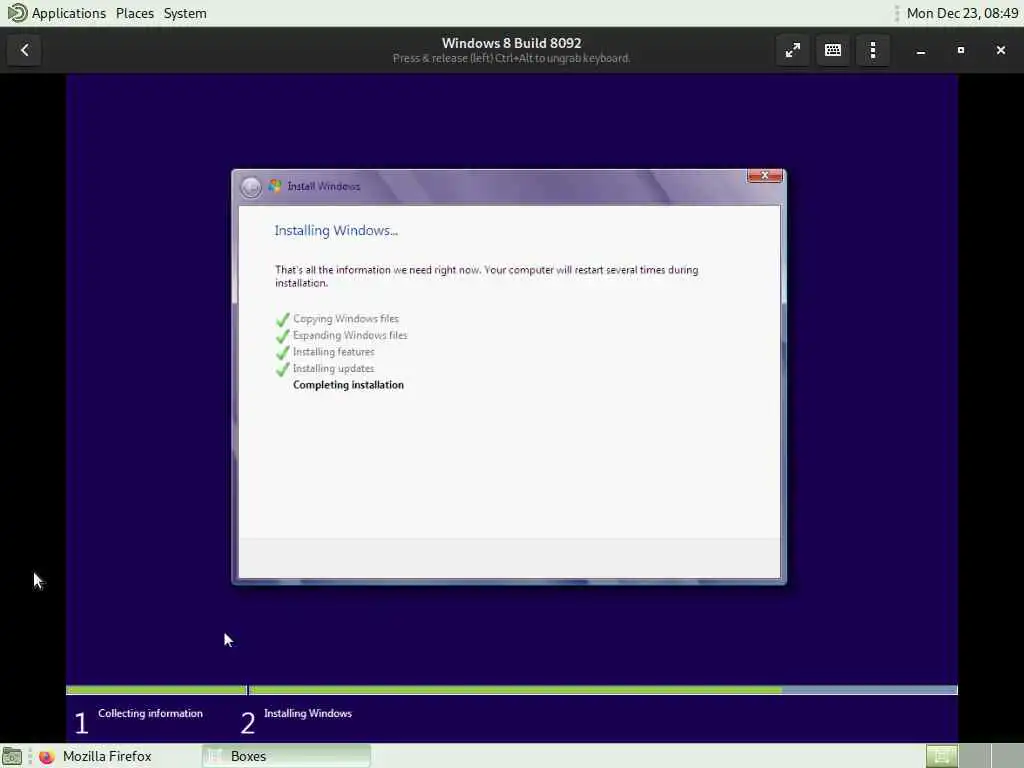Click the date and time clock
This screenshot has height=768, width=1024.
(962, 13)
